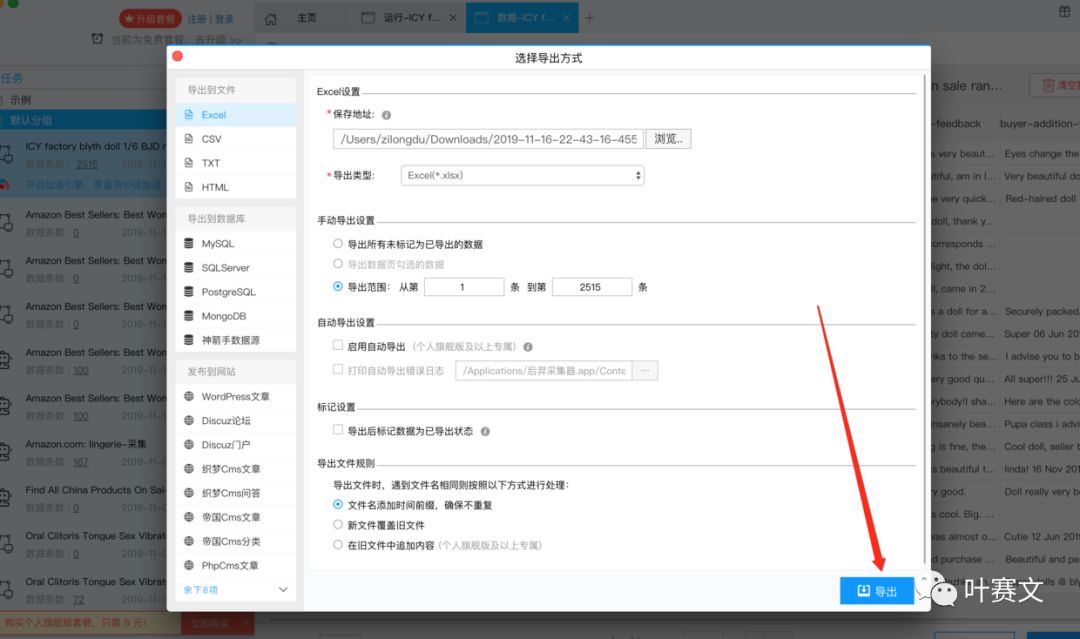Choose the WordPress文章 publish option

click(x=235, y=397)
